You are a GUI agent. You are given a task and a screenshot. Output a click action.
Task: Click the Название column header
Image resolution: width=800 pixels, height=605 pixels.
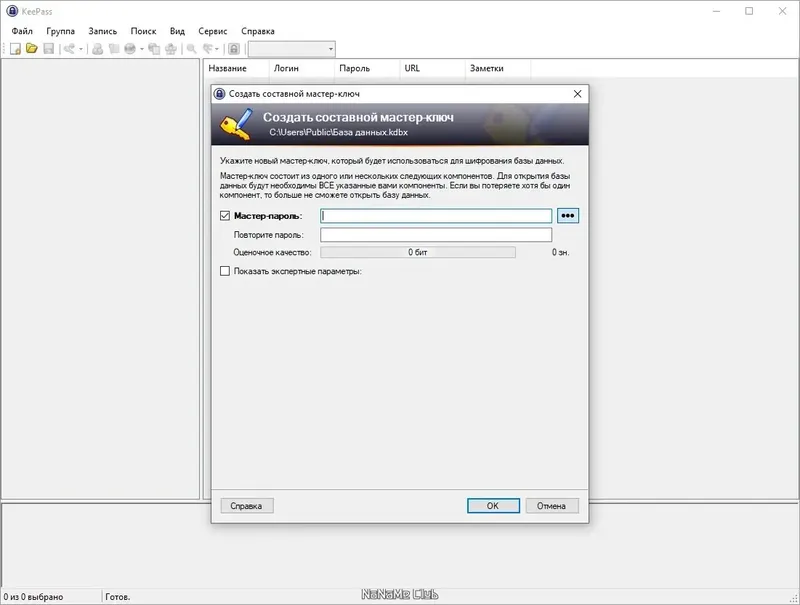point(236,68)
